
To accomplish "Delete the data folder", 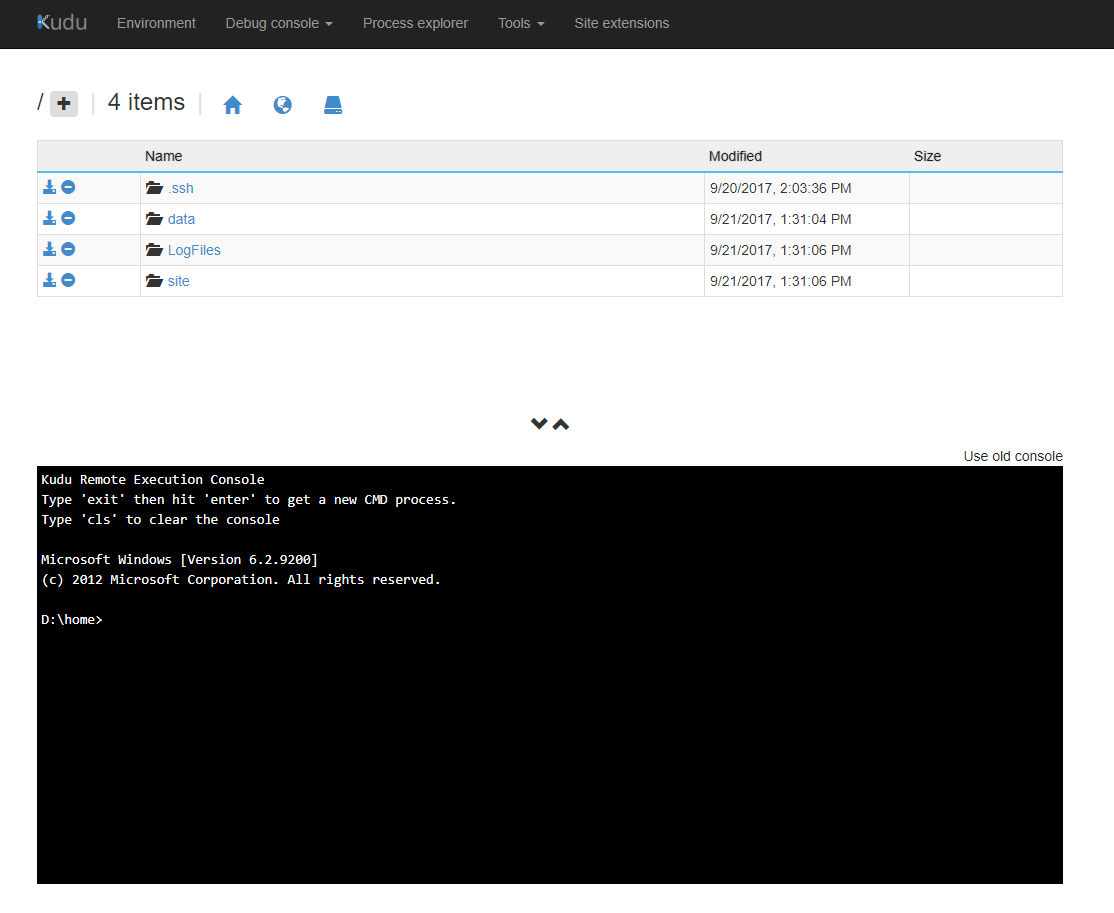I will 68,218.
